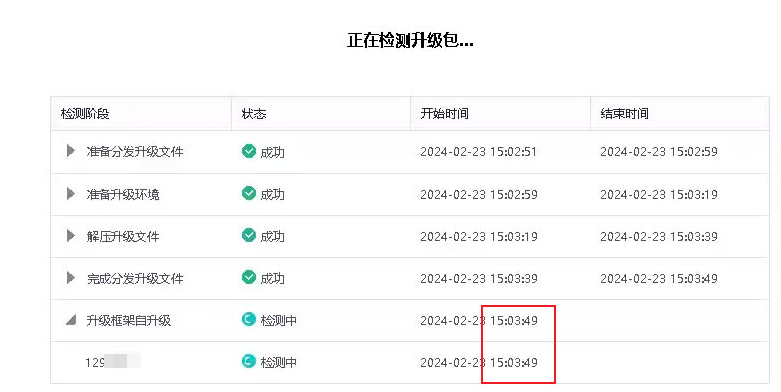Click the 升级框架自升级 stage name

click(x=129, y=320)
